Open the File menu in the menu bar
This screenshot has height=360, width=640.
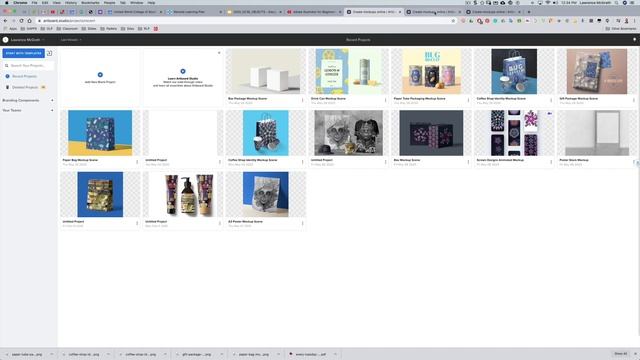tap(35, 2)
